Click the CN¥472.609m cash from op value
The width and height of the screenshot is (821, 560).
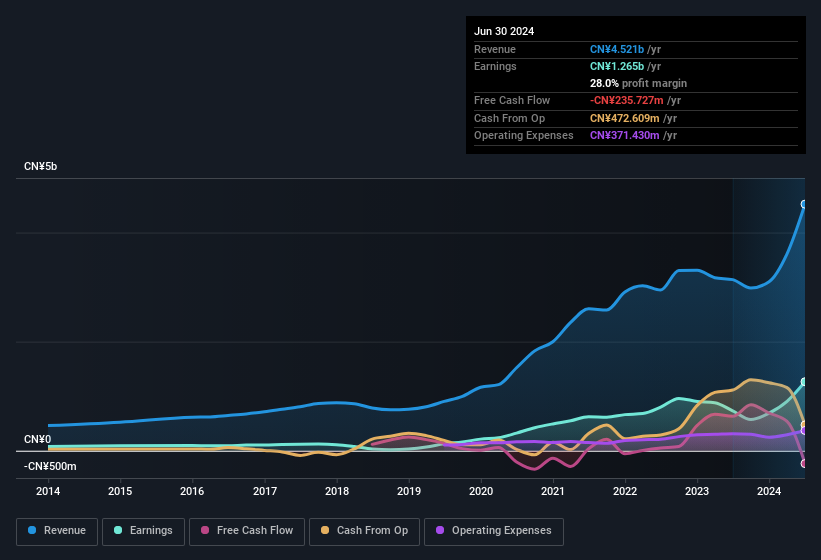pos(625,118)
